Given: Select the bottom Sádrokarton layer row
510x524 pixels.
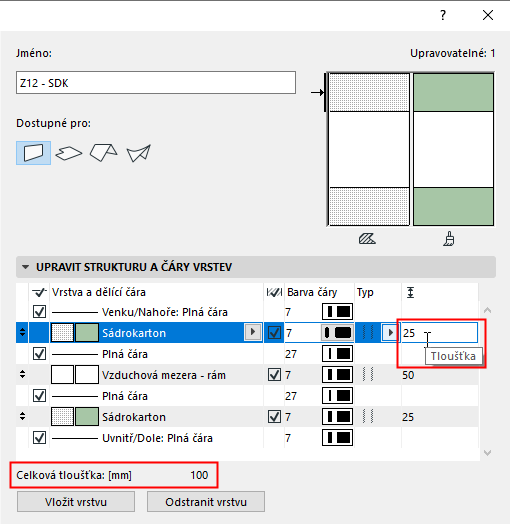Looking at the screenshot, I should (247, 417).
